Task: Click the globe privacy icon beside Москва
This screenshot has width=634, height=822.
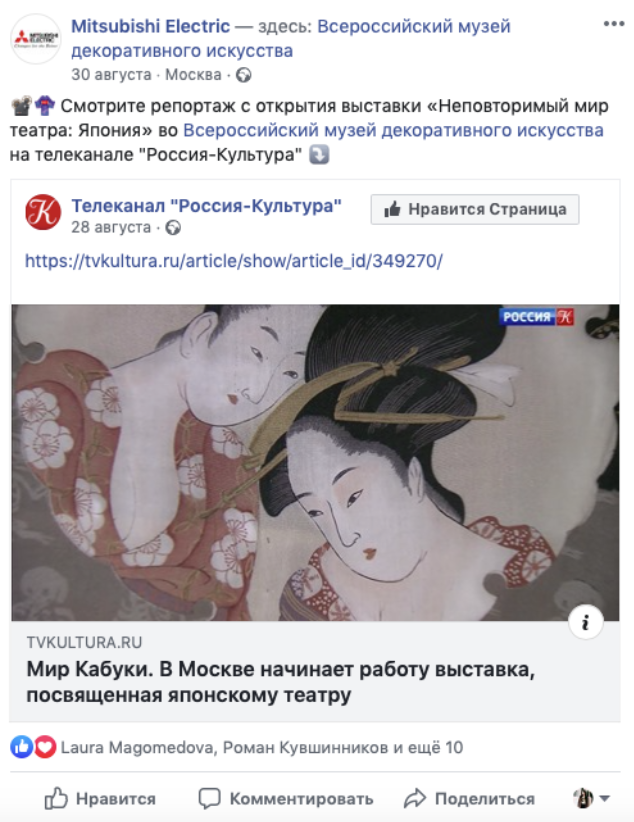Action: pyautogui.click(x=243, y=75)
